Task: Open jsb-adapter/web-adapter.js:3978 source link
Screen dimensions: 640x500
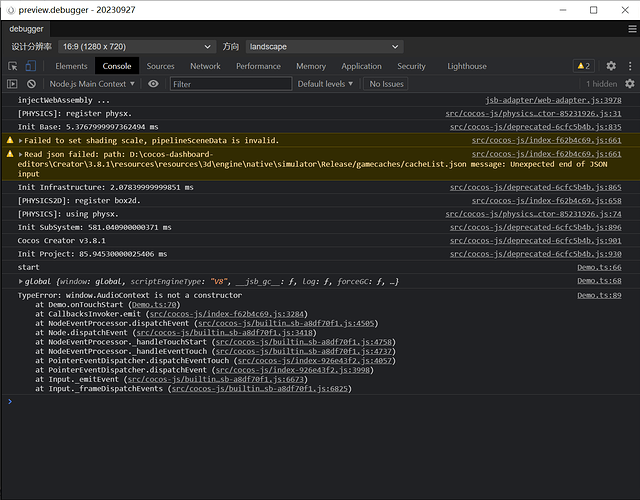Action: (553, 100)
